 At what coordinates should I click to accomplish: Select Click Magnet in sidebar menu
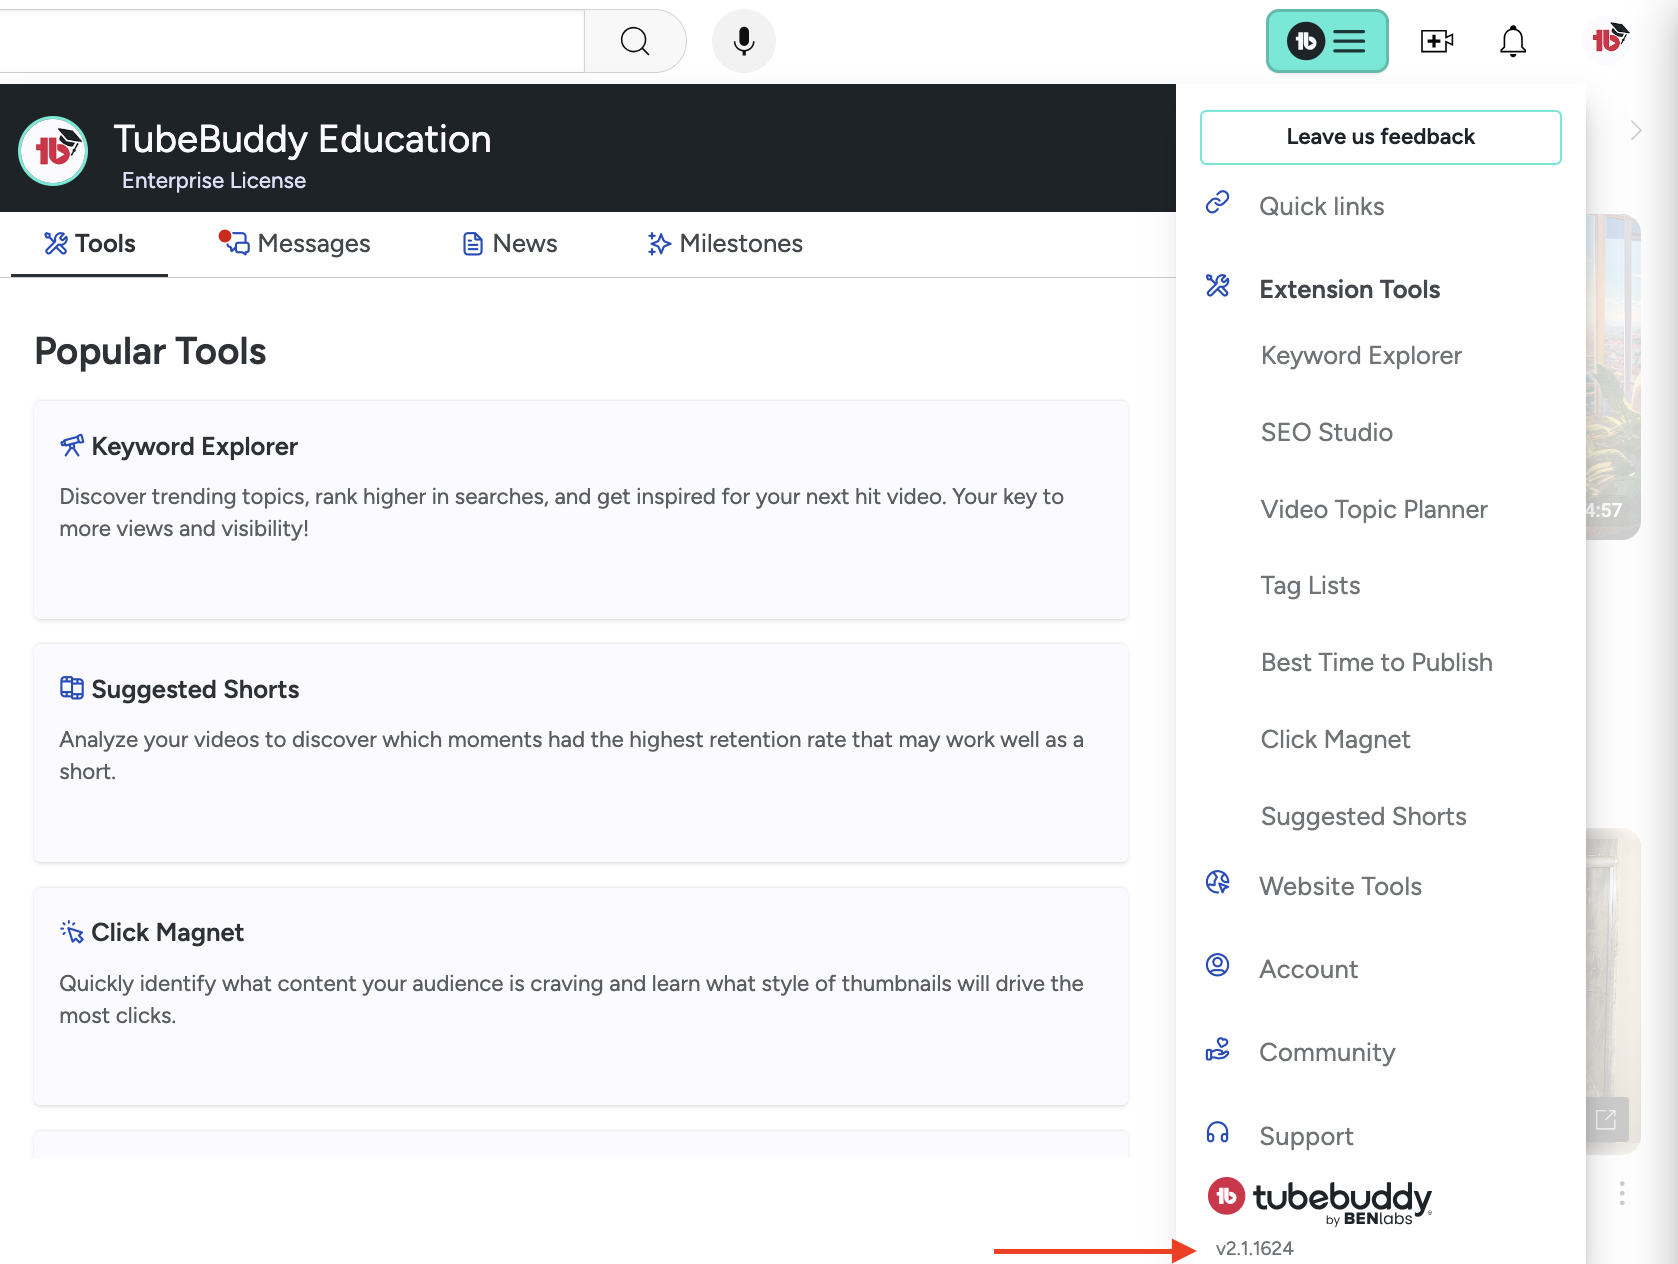click(x=1335, y=739)
